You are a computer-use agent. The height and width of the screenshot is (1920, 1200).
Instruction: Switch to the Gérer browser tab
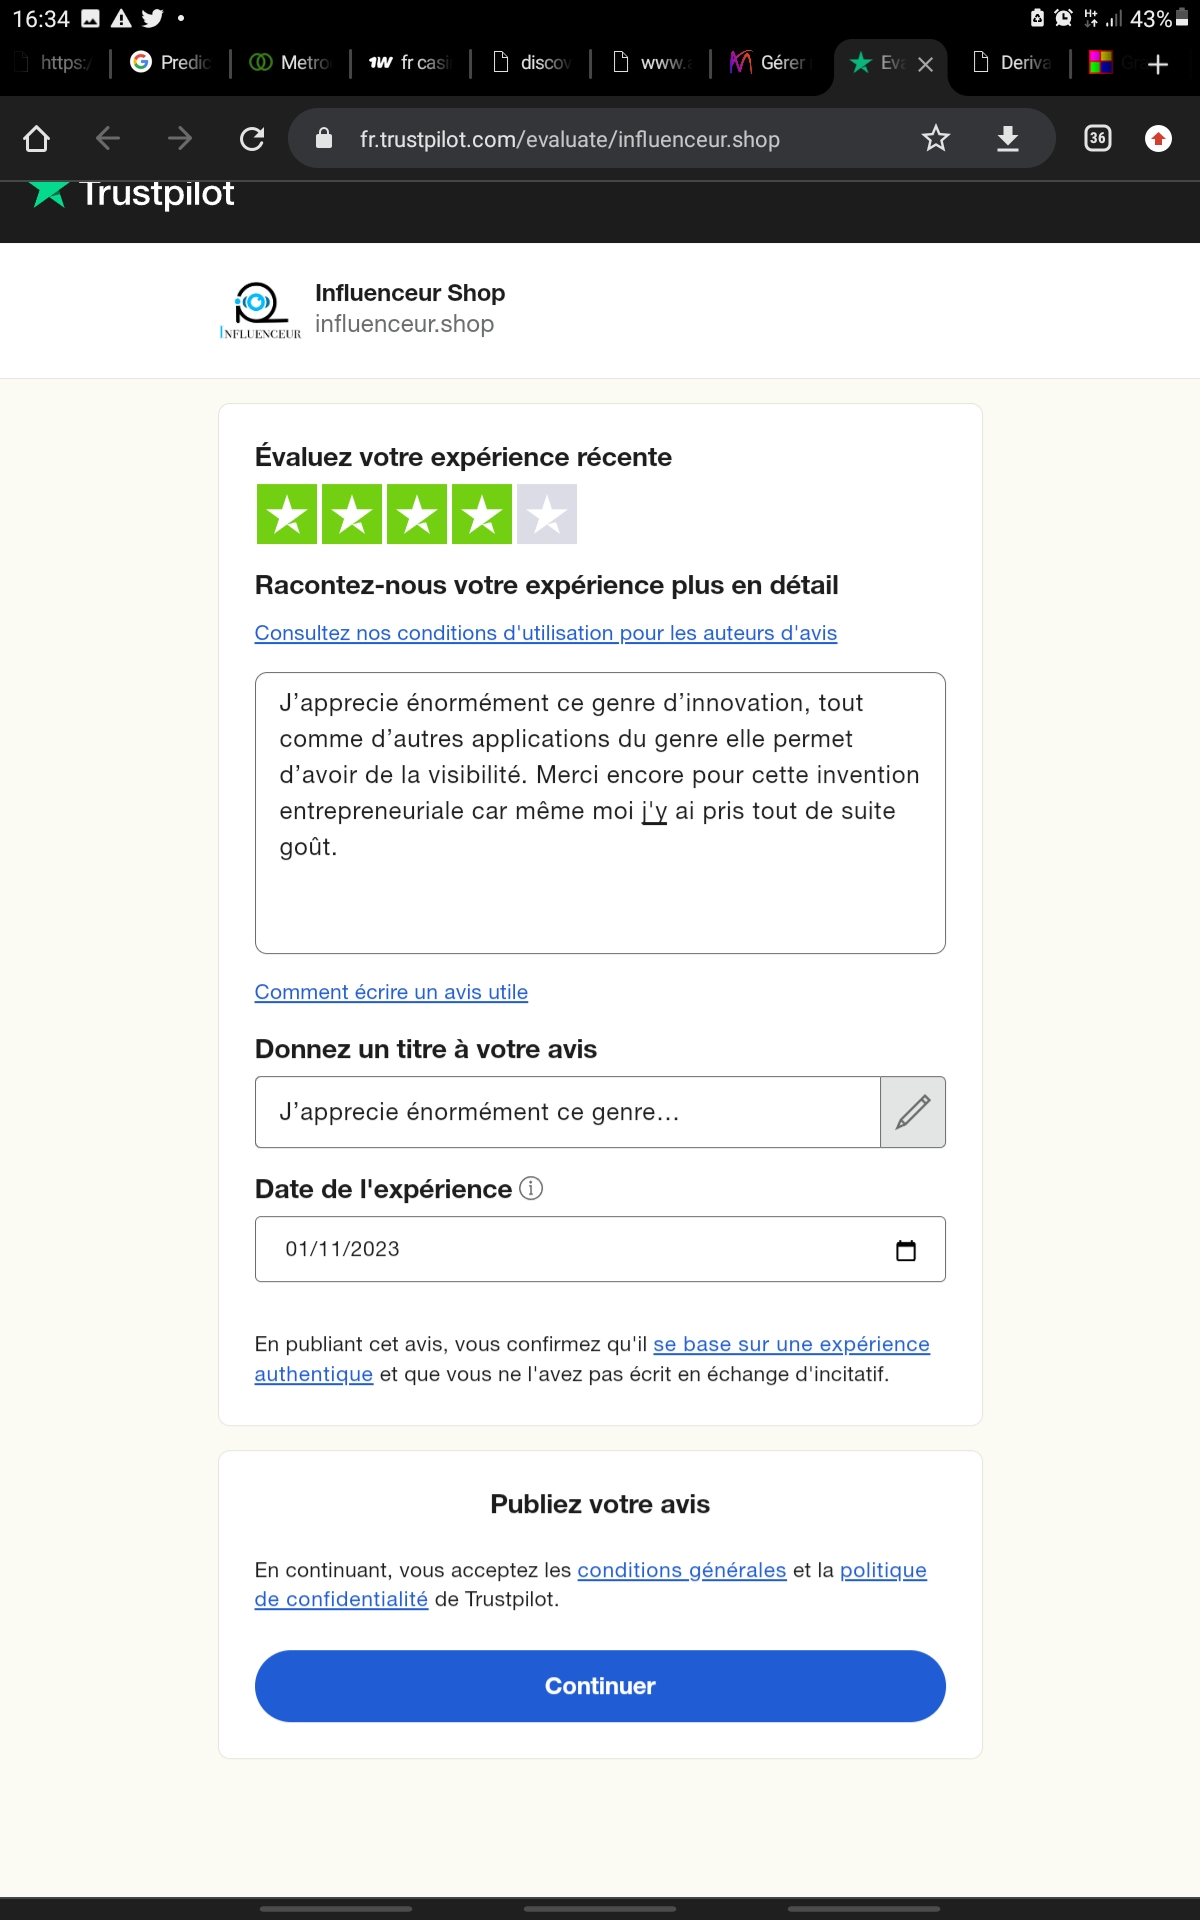click(770, 63)
